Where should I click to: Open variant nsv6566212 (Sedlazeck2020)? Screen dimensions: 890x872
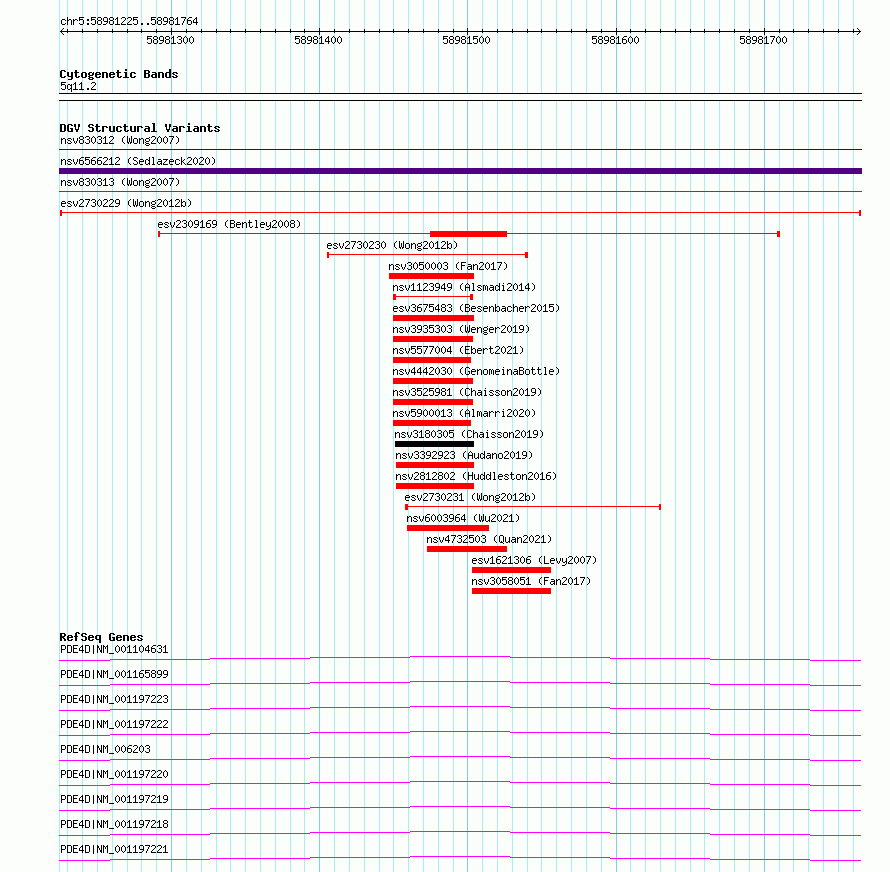[138, 161]
